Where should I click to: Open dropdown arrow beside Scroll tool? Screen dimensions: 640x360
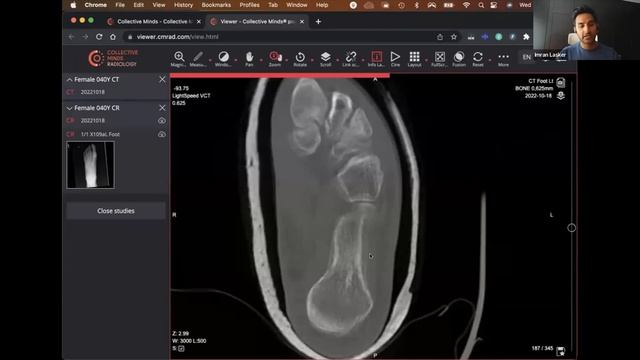[338, 60]
